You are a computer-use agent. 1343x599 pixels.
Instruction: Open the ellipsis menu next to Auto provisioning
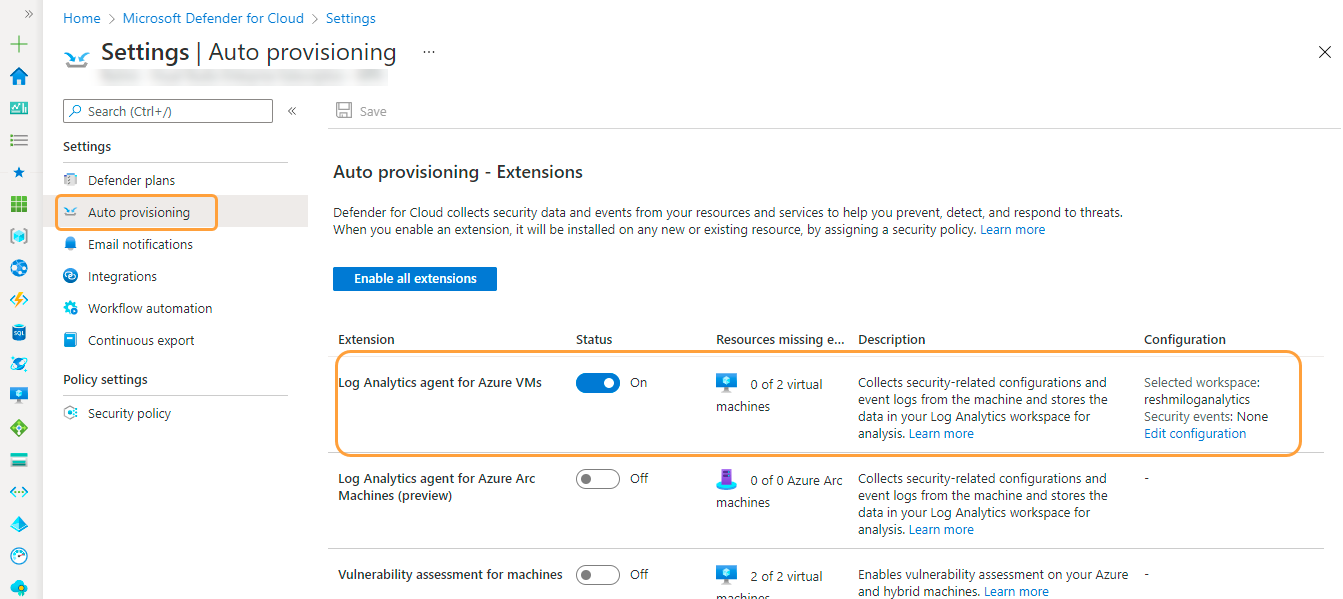pyautogui.click(x=428, y=52)
